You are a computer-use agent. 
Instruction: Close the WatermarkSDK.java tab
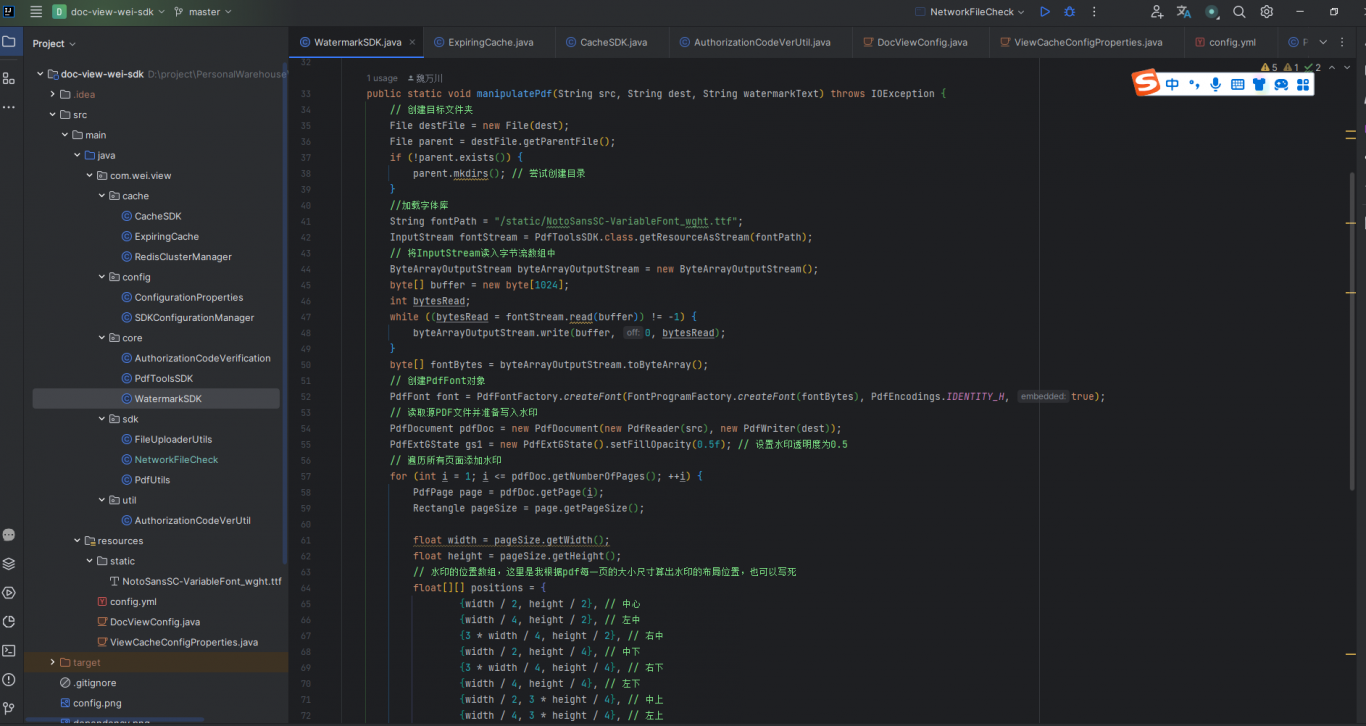click(412, 43)
